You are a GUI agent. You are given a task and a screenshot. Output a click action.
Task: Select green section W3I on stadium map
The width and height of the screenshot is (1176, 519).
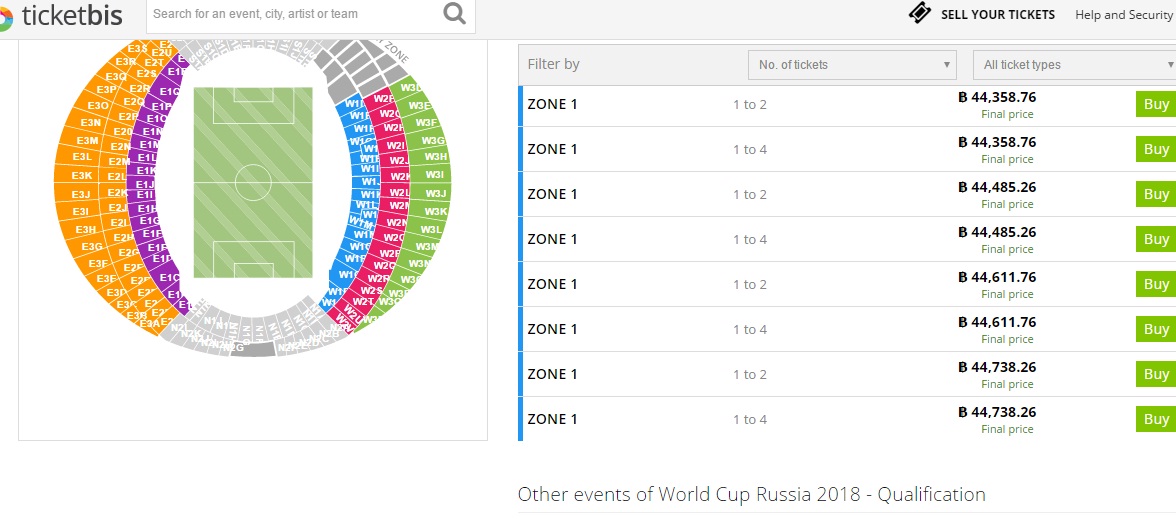(435, 175)
